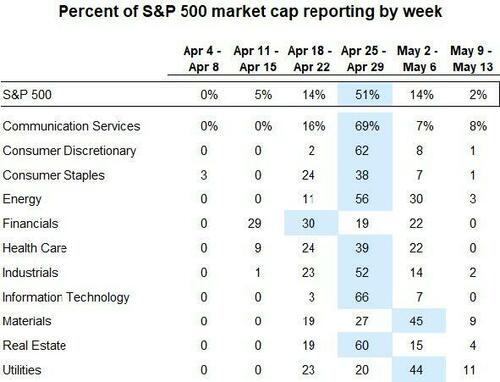Click the chart title about S&P 500 market cap
The image size is (500, 382).
click(250, 12)
